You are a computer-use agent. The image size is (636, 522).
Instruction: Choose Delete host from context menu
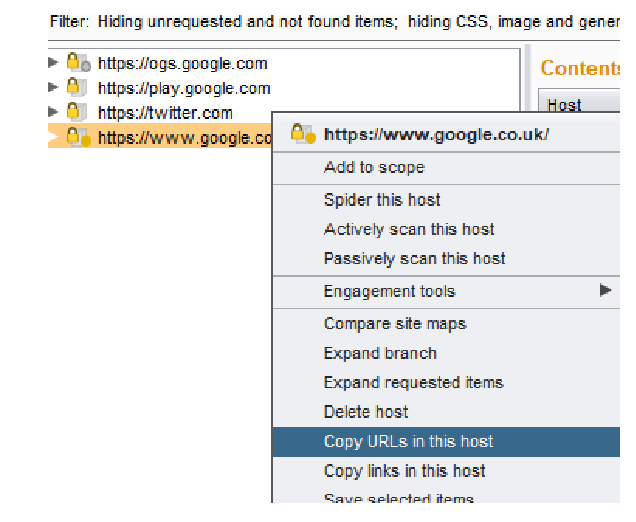point(366,411)
